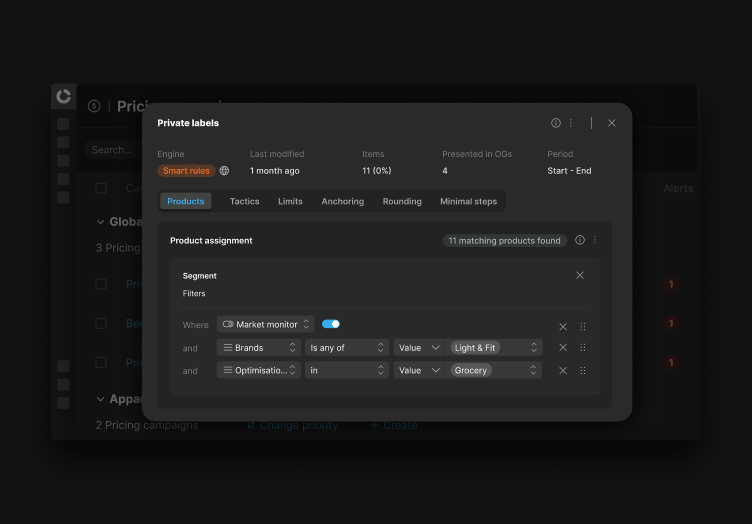Click the '1 month ago' last modified value
The image size is (752, 524).
point(275,171)
